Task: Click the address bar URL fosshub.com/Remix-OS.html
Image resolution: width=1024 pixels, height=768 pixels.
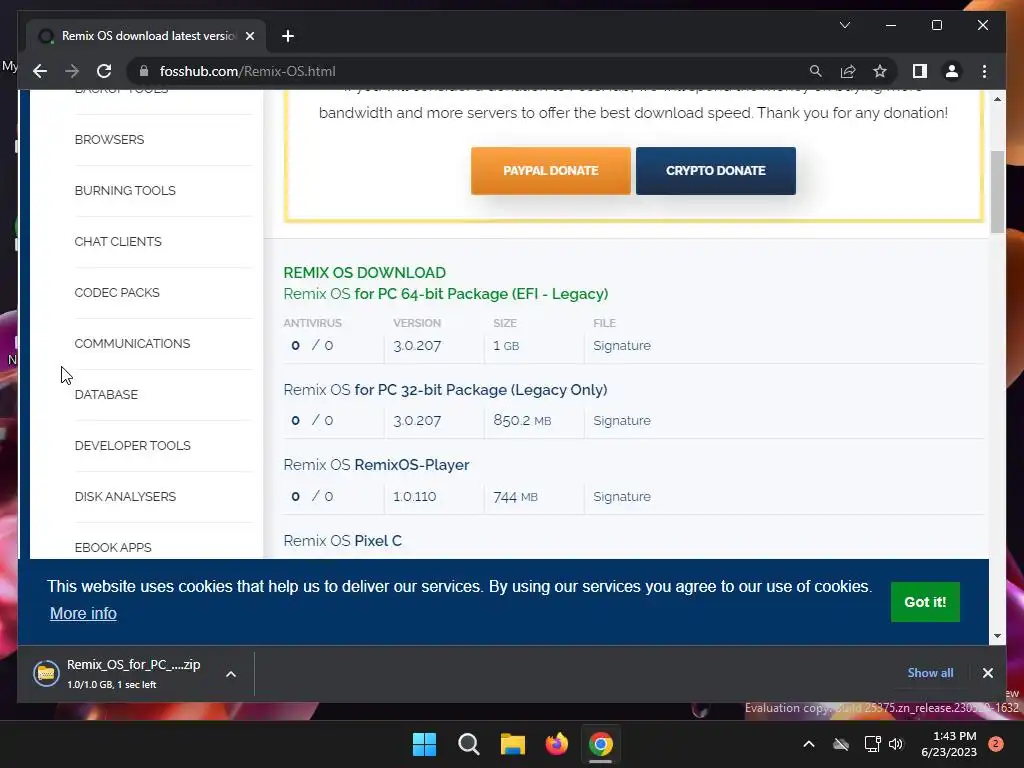Action: (x=248, y=71)
